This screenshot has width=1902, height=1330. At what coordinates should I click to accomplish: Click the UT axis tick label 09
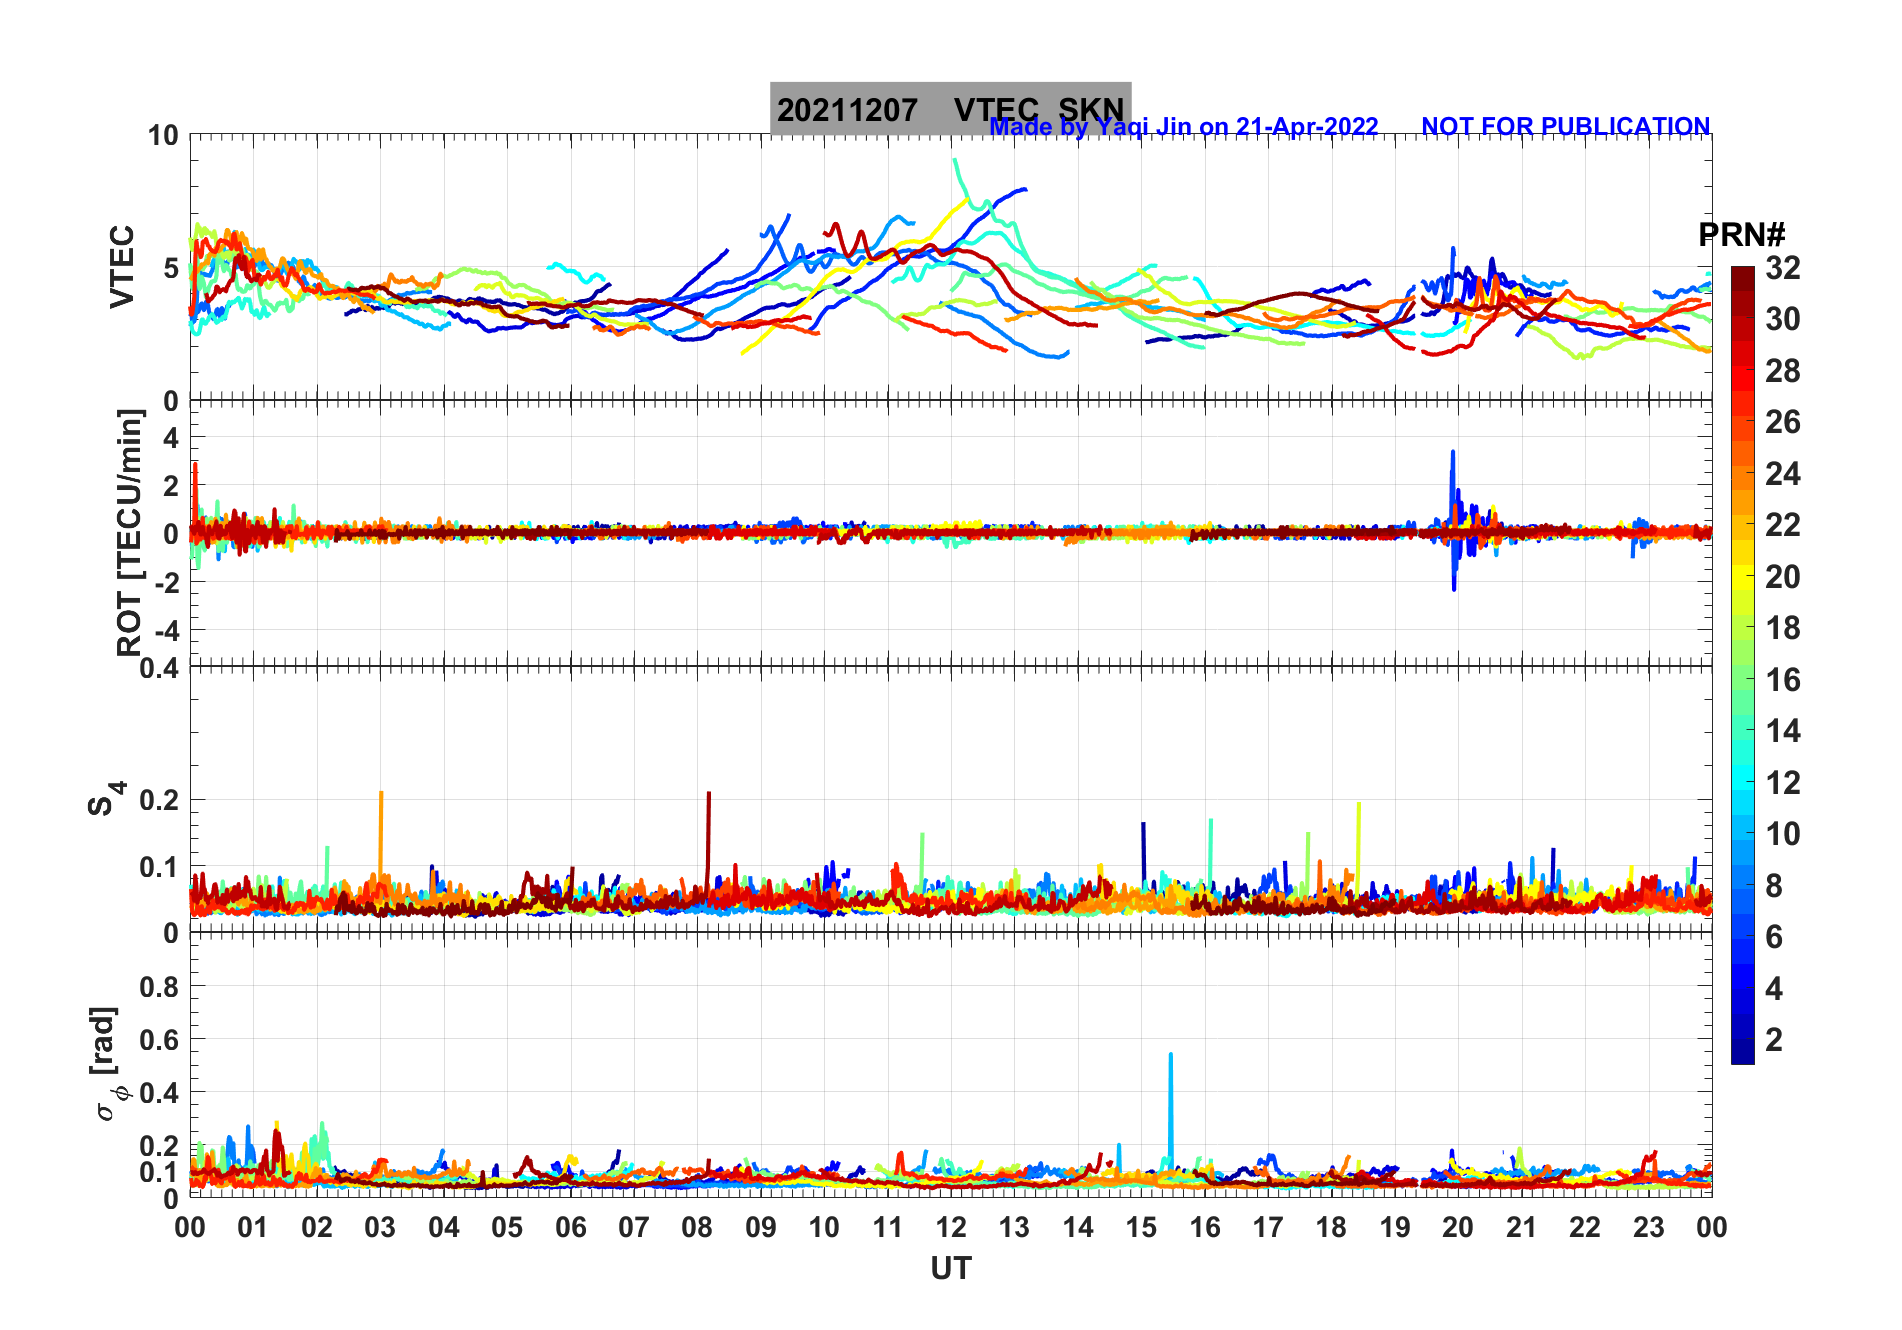coord(761,1227)
